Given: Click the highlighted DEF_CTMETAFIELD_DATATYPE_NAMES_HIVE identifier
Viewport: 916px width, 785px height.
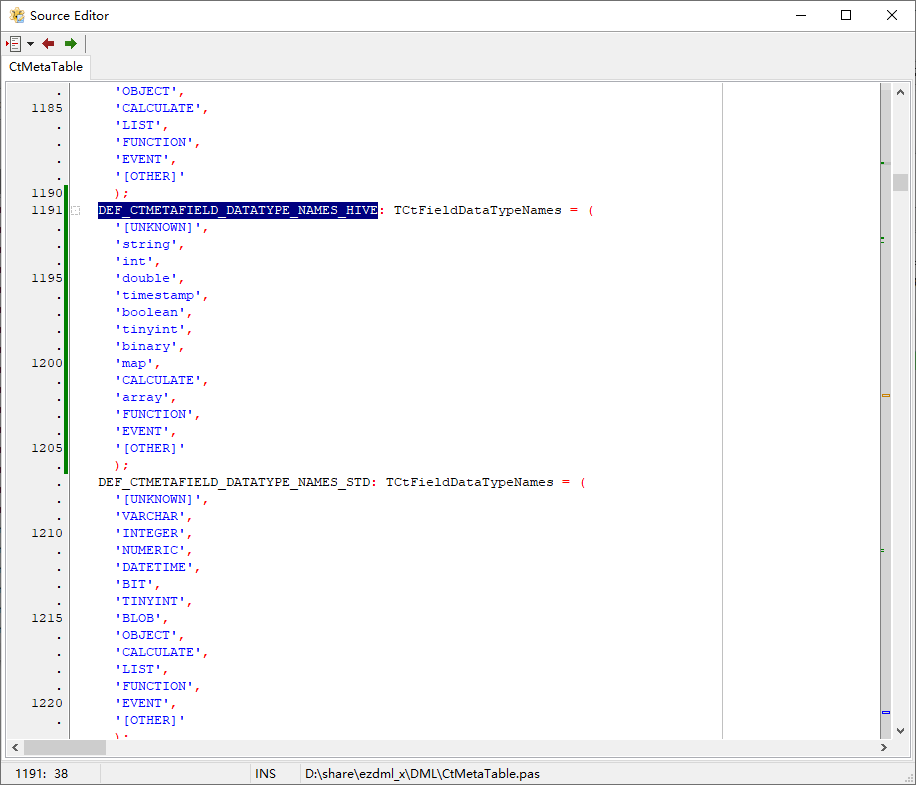Looking at the screenshot, I should 238,210.
